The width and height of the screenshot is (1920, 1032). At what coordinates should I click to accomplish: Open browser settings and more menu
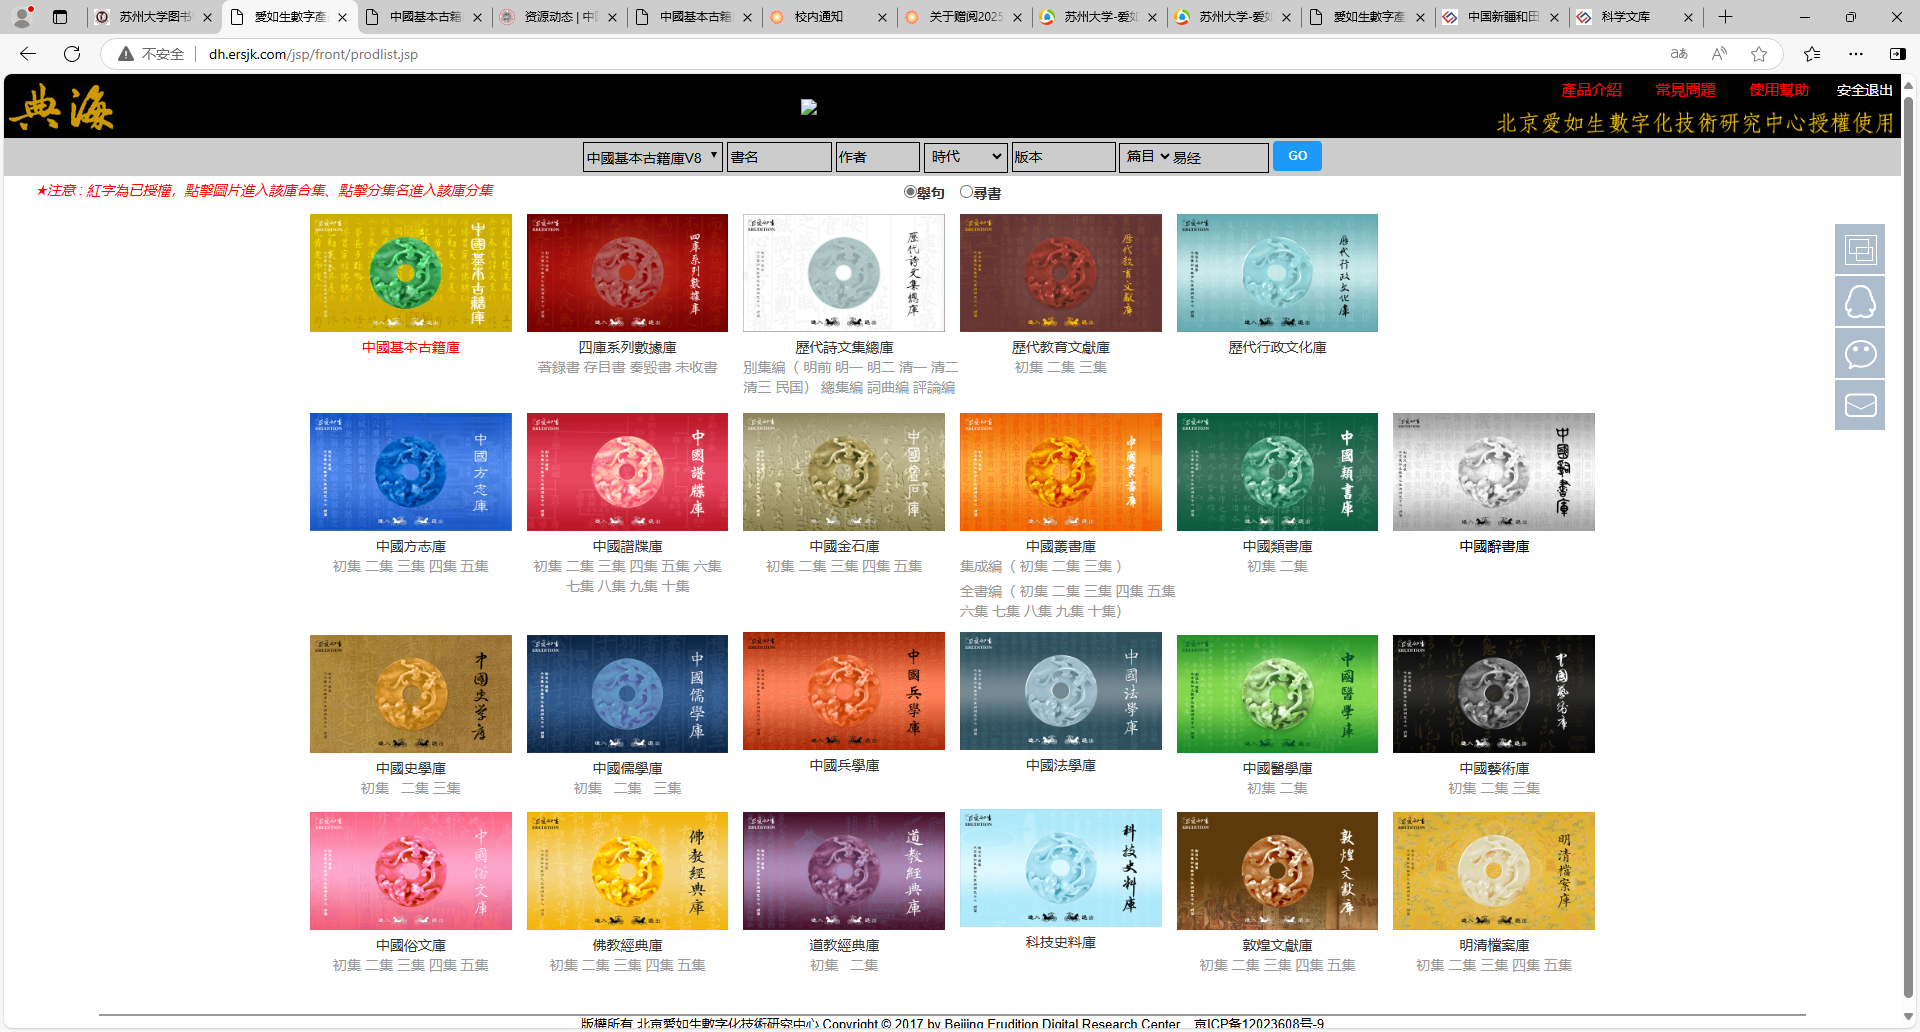point(1856,54)
